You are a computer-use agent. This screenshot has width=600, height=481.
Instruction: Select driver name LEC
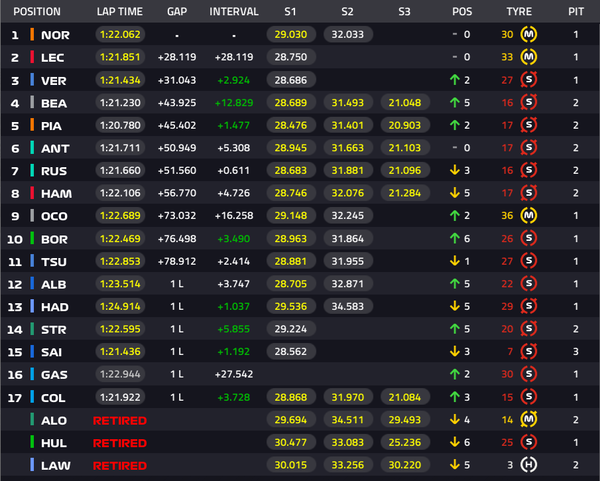[54, 57]
